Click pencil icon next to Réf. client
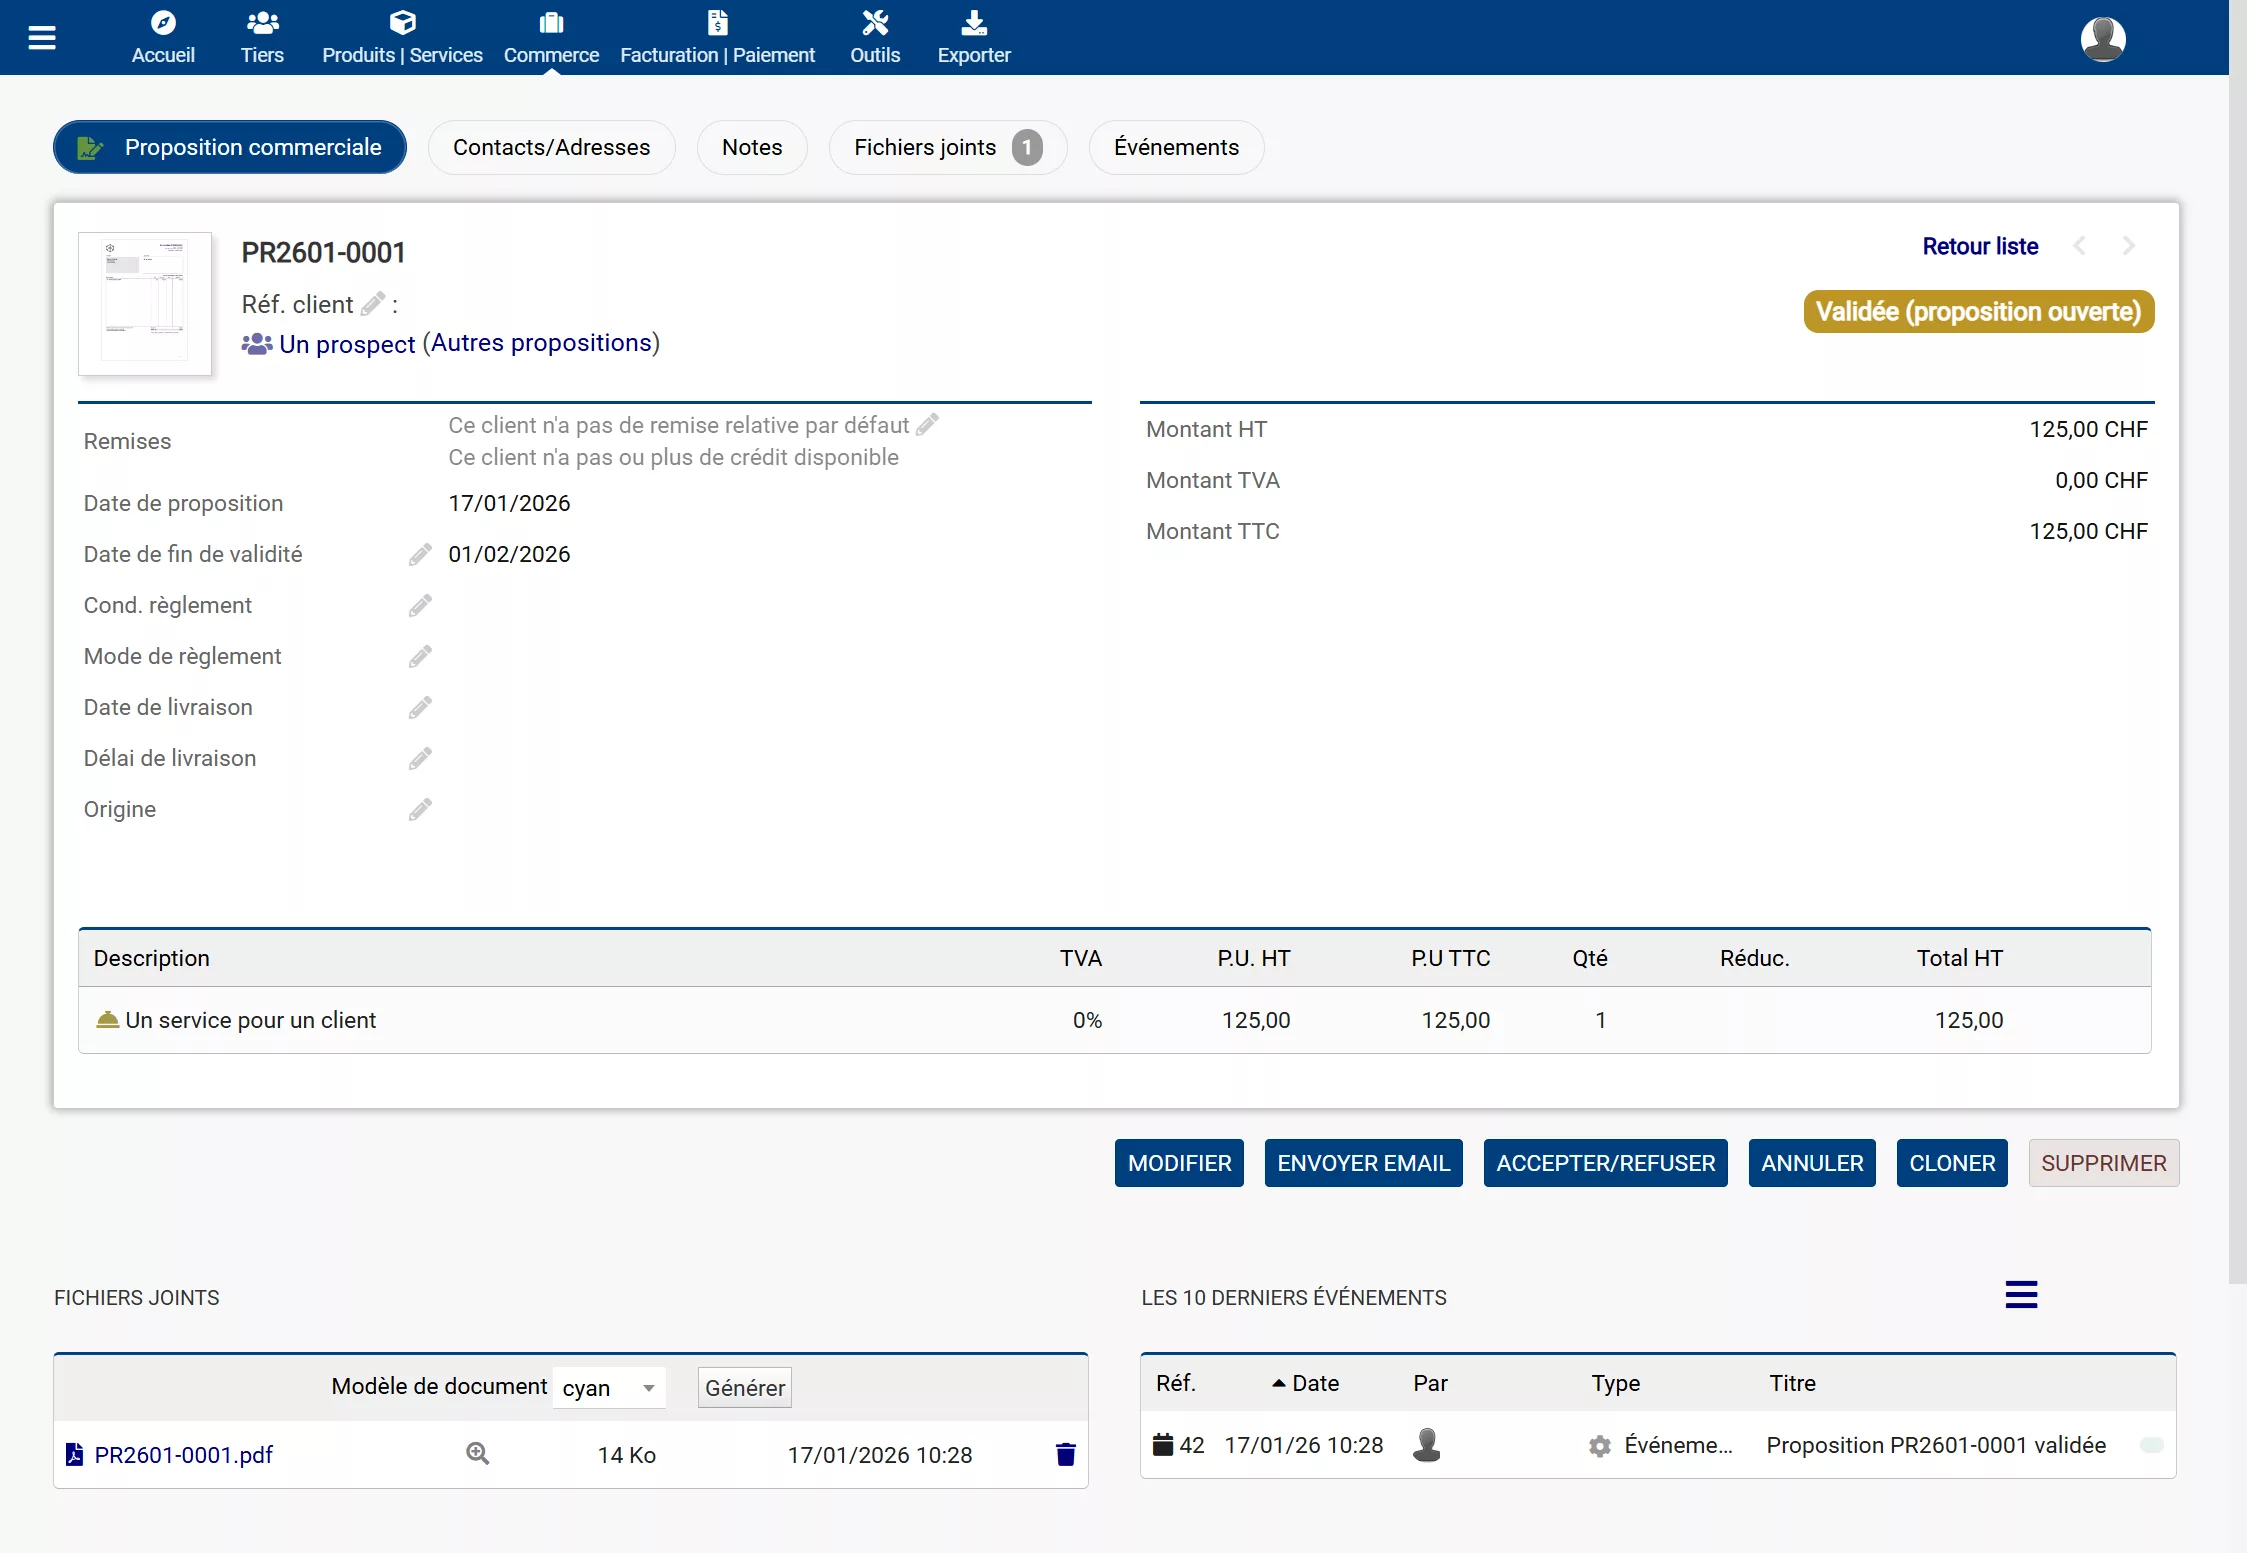The width and height of the screenshot is (2247, 1553). pyautogui.click(x=373, y=304)
